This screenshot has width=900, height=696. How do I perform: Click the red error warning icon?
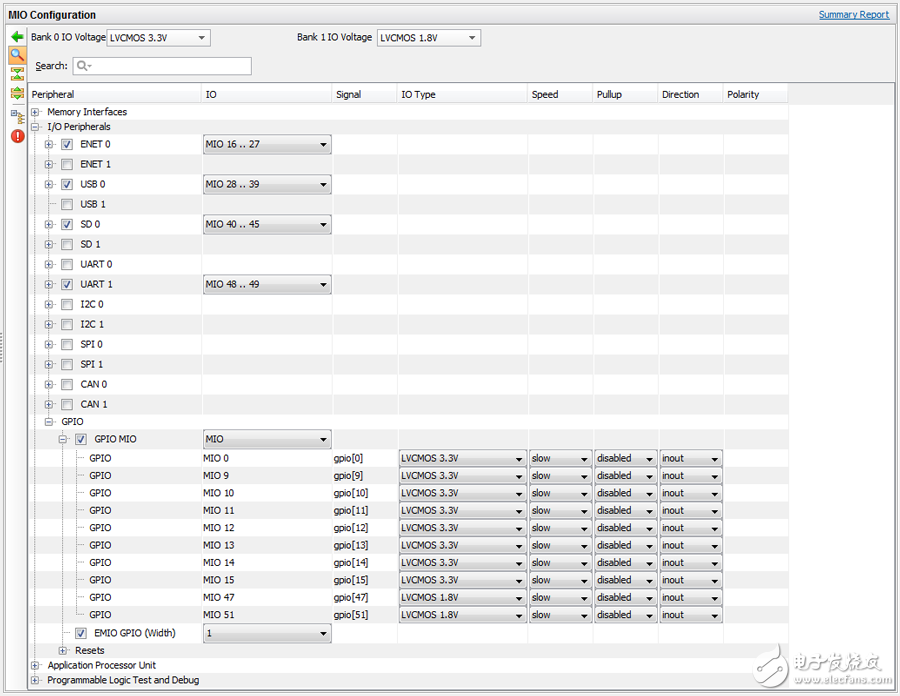tap(17, 136)
